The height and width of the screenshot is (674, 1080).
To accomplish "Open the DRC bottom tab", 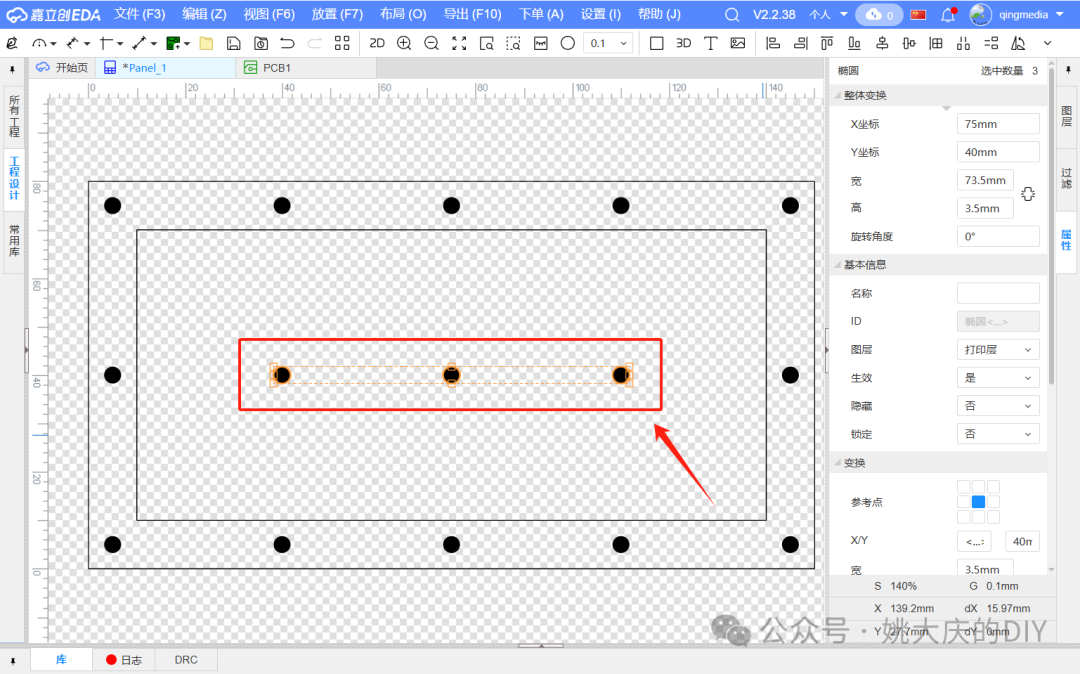I will [186, 660].
